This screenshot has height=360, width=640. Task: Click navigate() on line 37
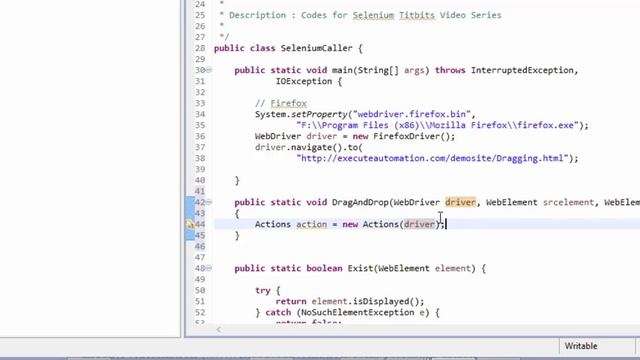(x=317, y=147)
